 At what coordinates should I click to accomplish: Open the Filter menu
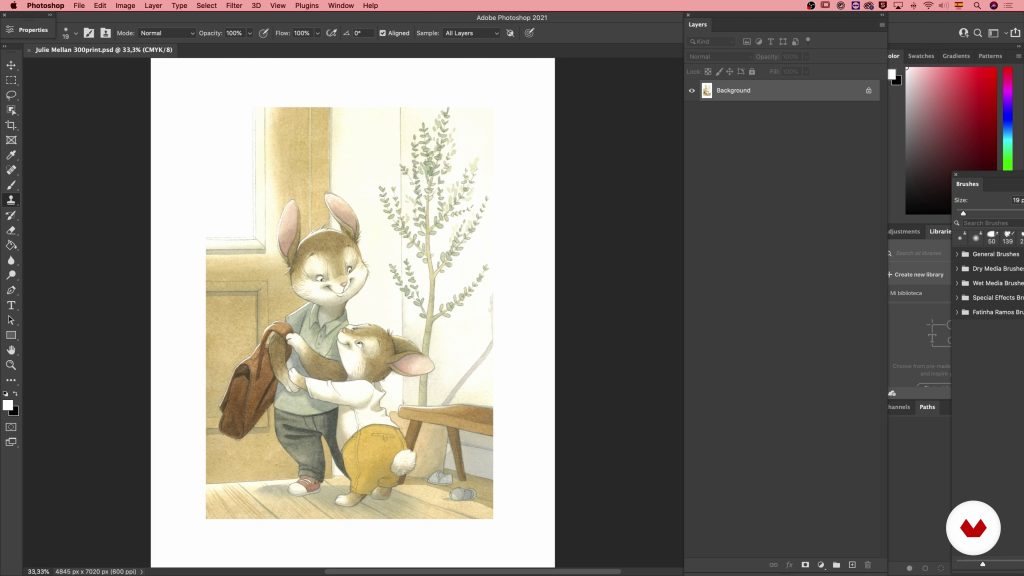click(234, 5)
